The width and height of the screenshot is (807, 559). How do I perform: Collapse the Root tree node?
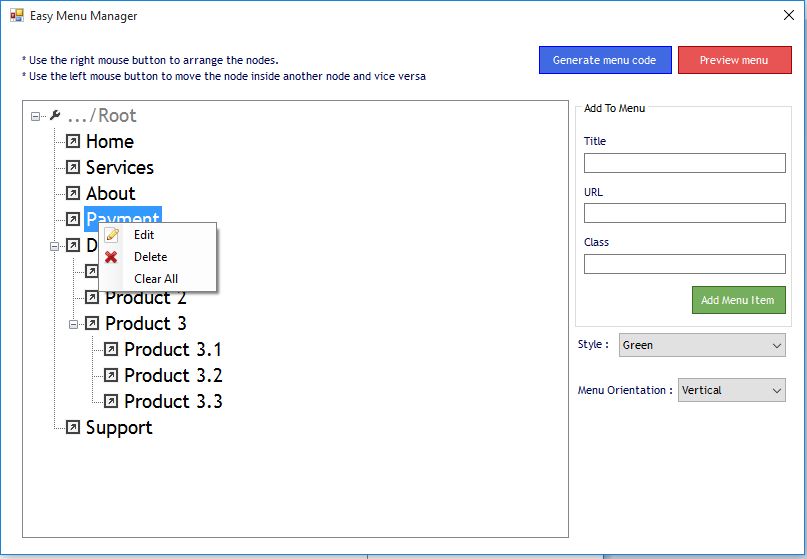click(36, 116)
